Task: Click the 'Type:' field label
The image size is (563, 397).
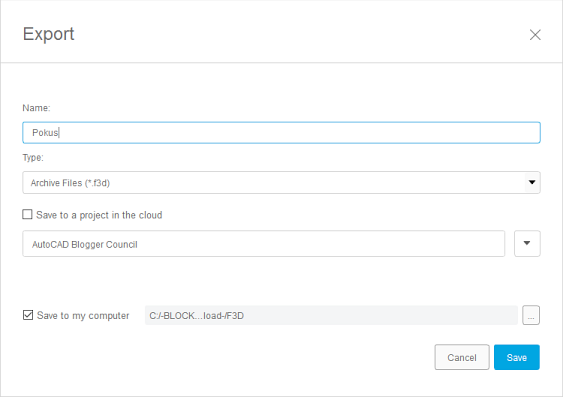Action: pos(33,158)
